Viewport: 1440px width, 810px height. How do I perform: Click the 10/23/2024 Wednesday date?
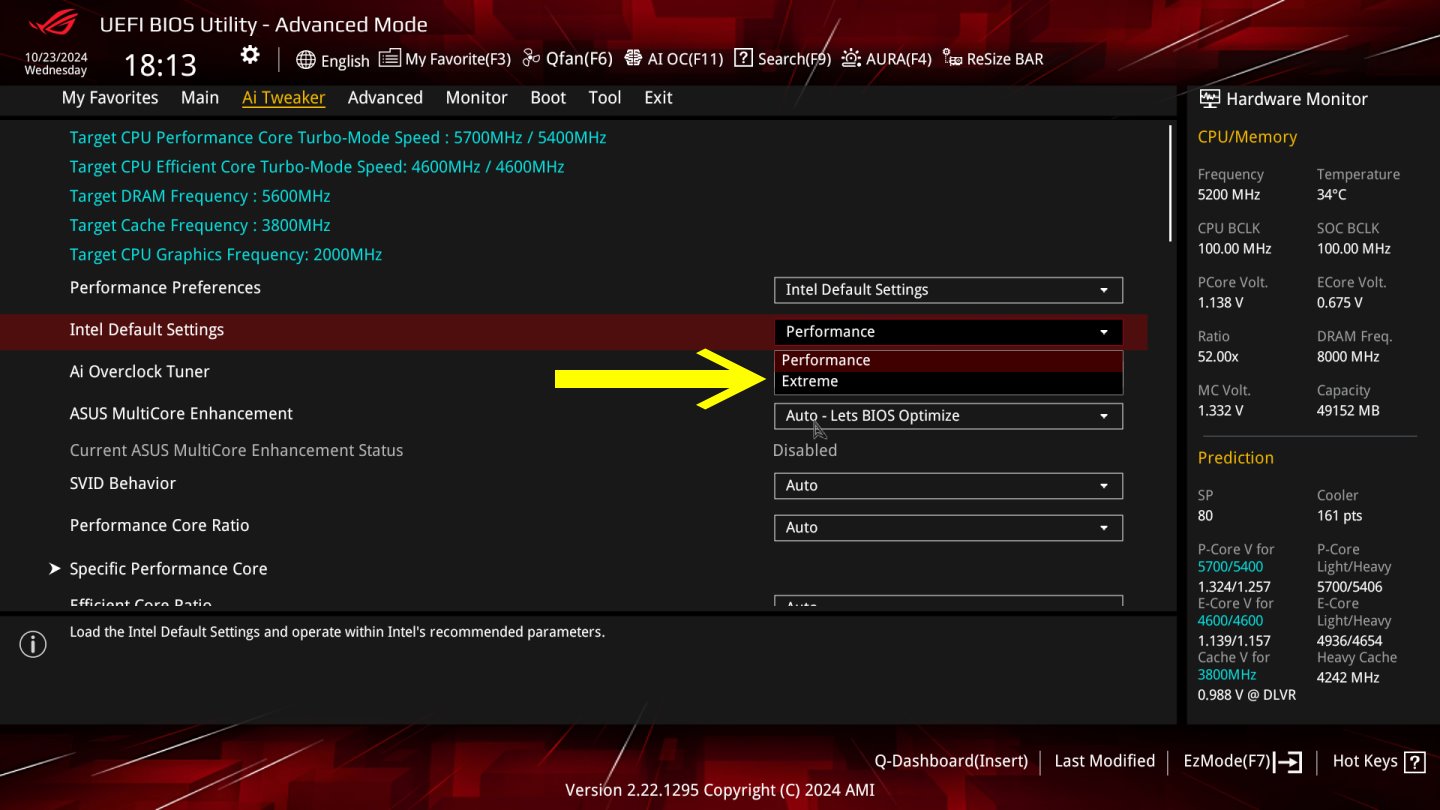(x=56, y=64)
